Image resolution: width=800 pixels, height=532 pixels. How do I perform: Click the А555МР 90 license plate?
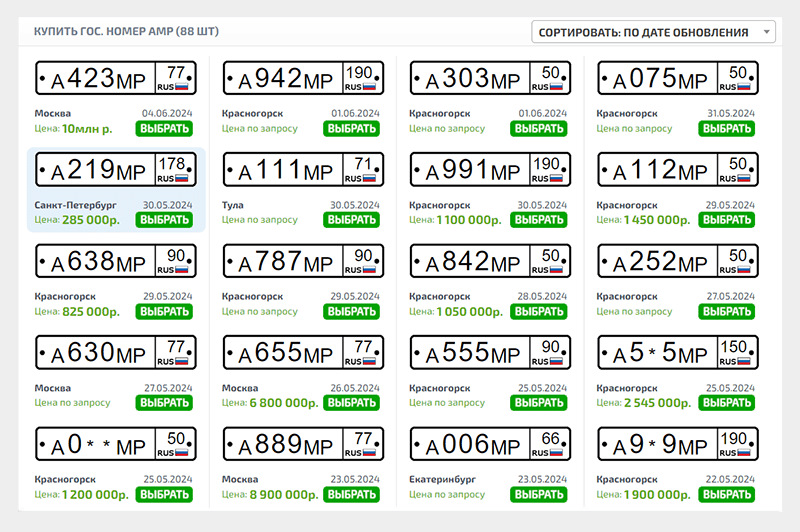(x=490, y=352)
